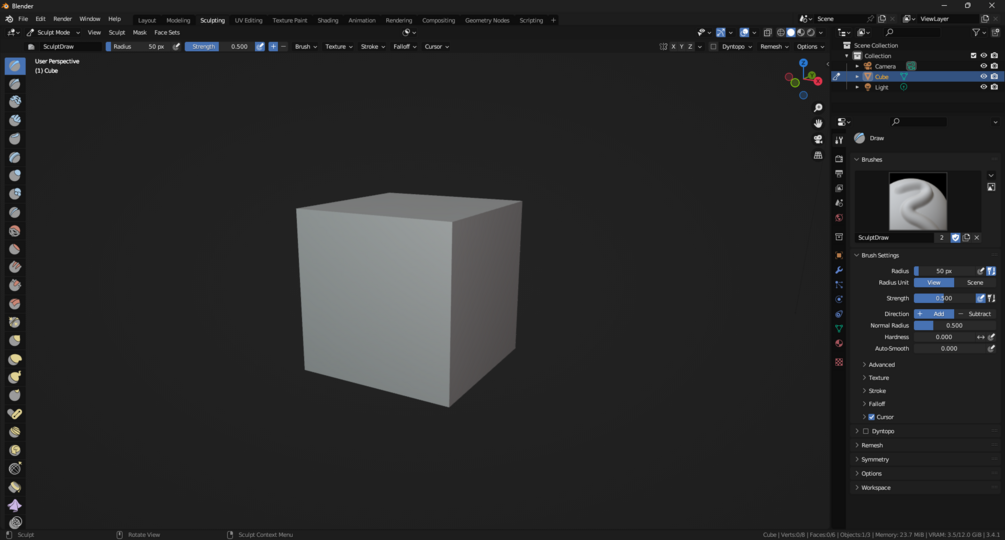Open the Stroke dropdown in header

[x=372, y=46]
